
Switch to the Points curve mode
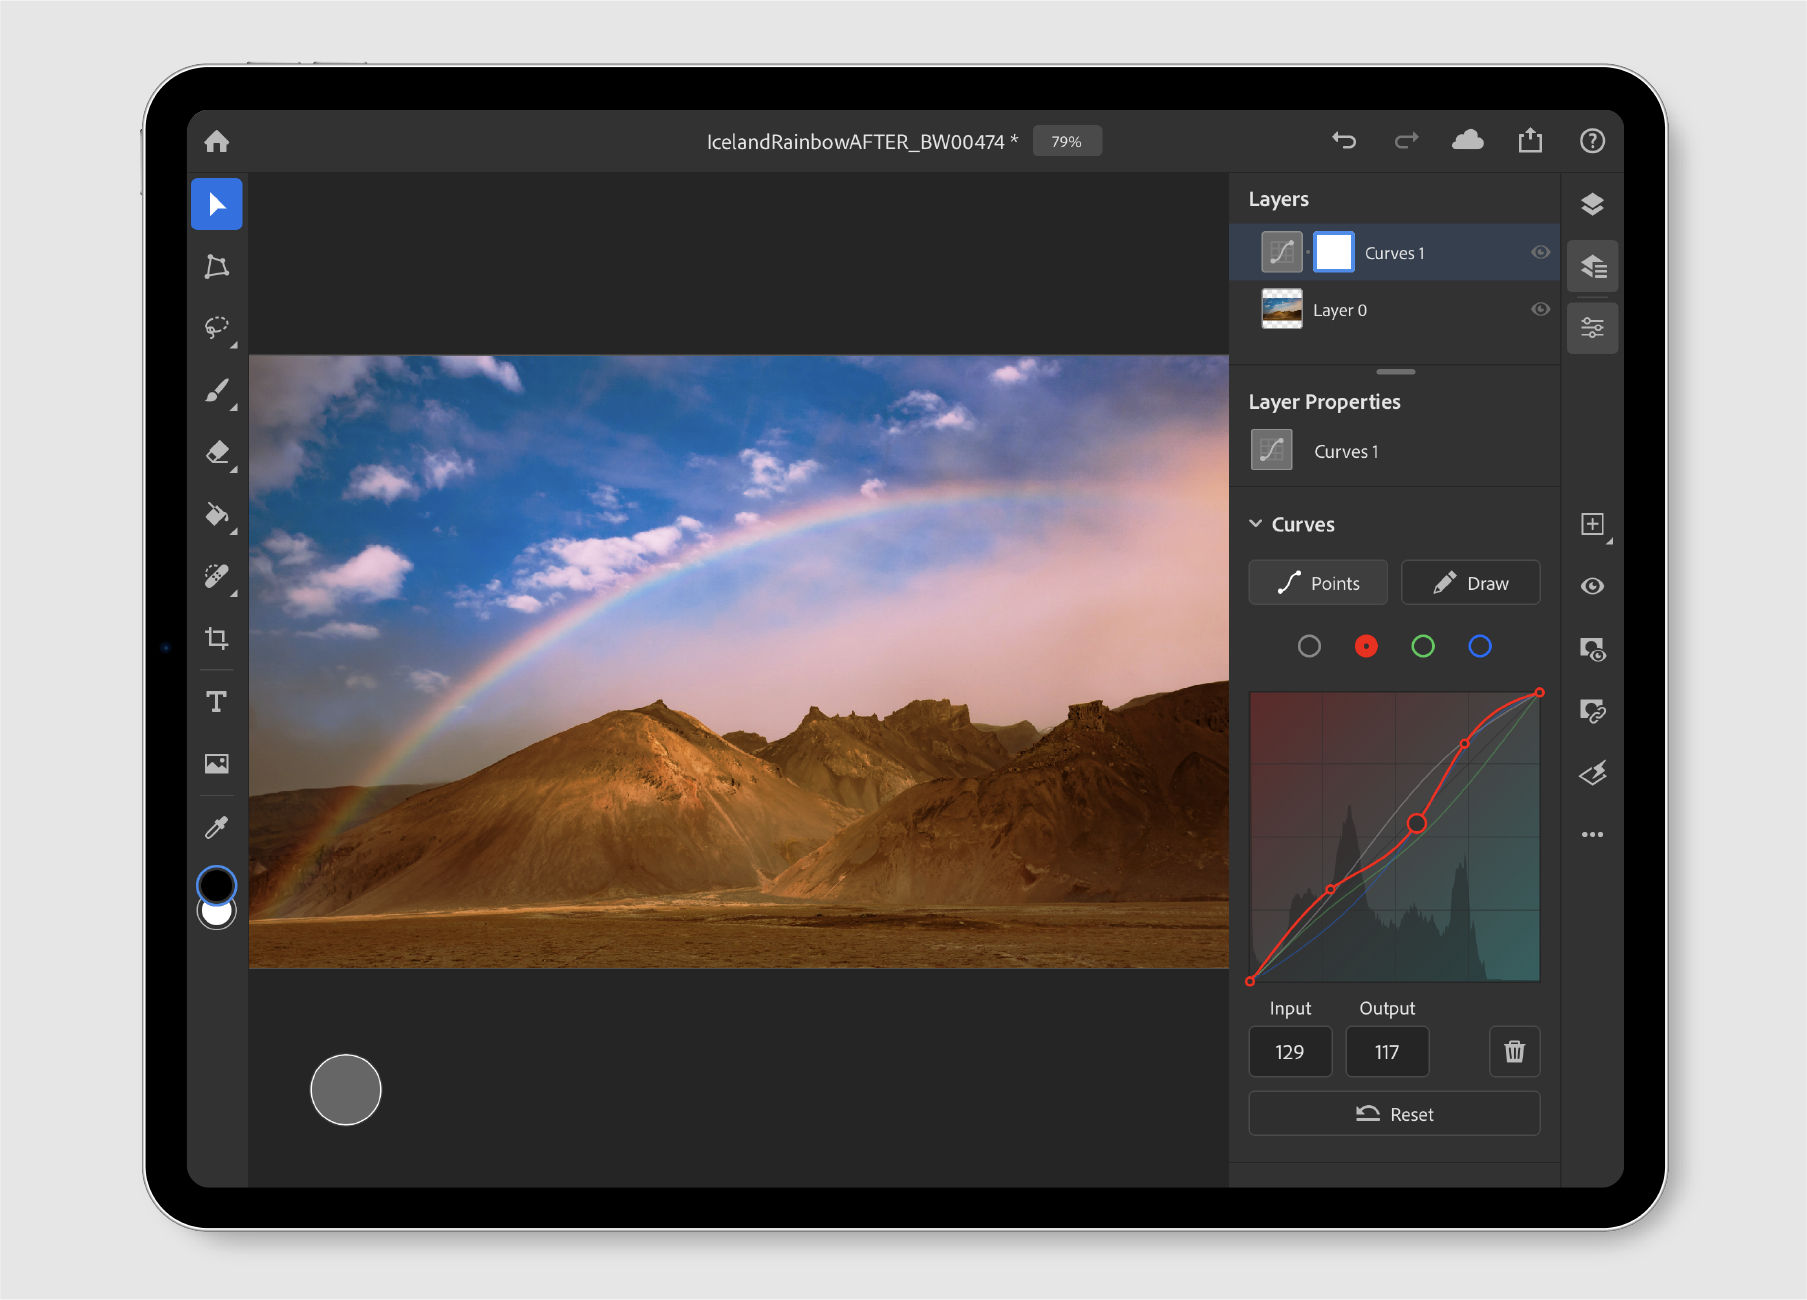click(x=1317, y=582)
